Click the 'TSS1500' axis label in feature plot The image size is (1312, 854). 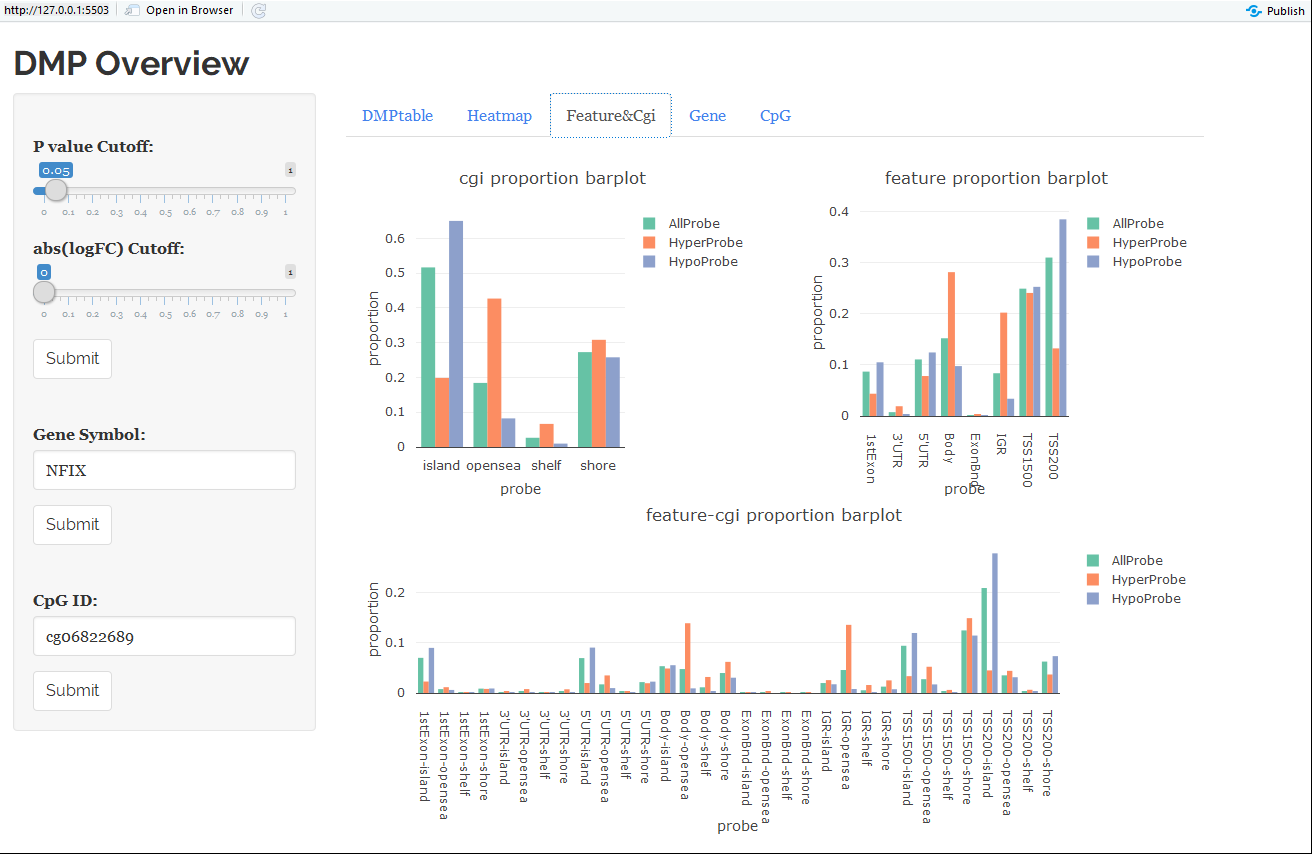pos(1026,461)
